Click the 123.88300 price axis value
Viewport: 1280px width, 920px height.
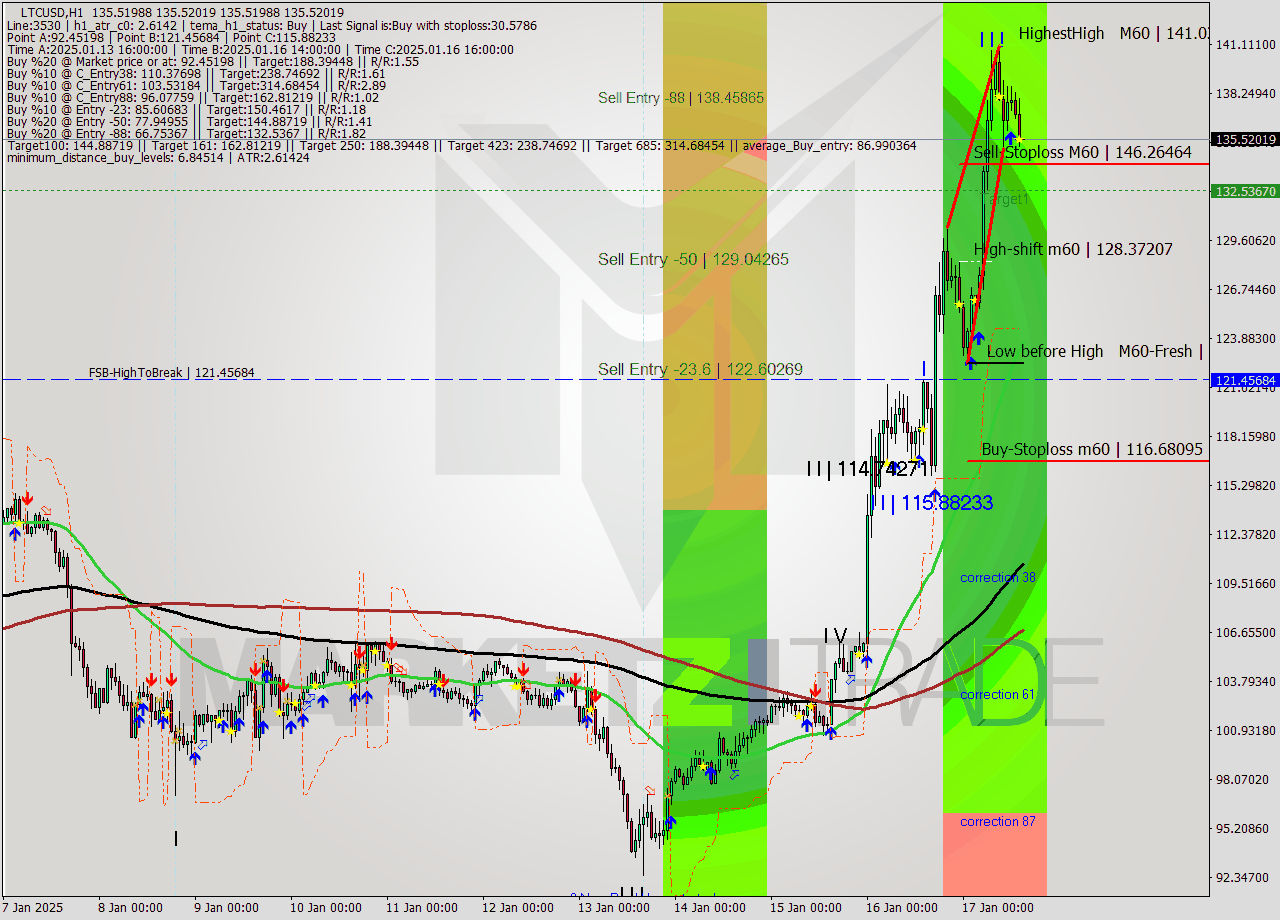[x=1245, y=338]
